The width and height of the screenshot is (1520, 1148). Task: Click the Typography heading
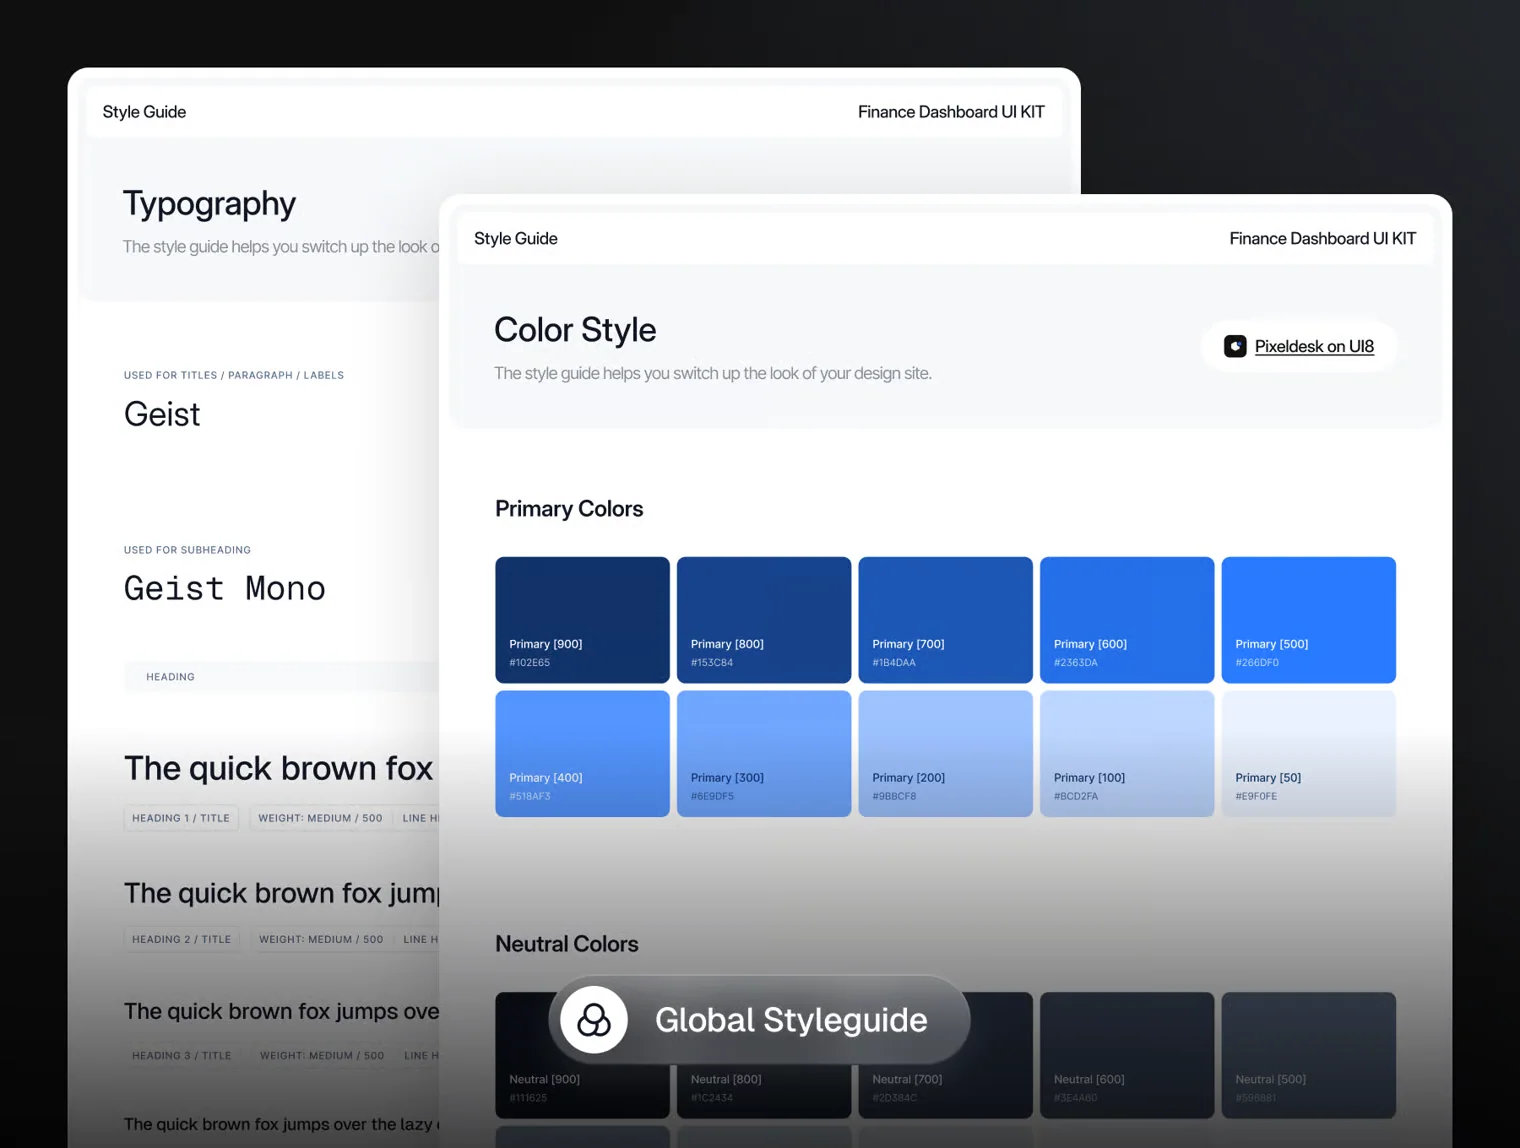[209, 204]
